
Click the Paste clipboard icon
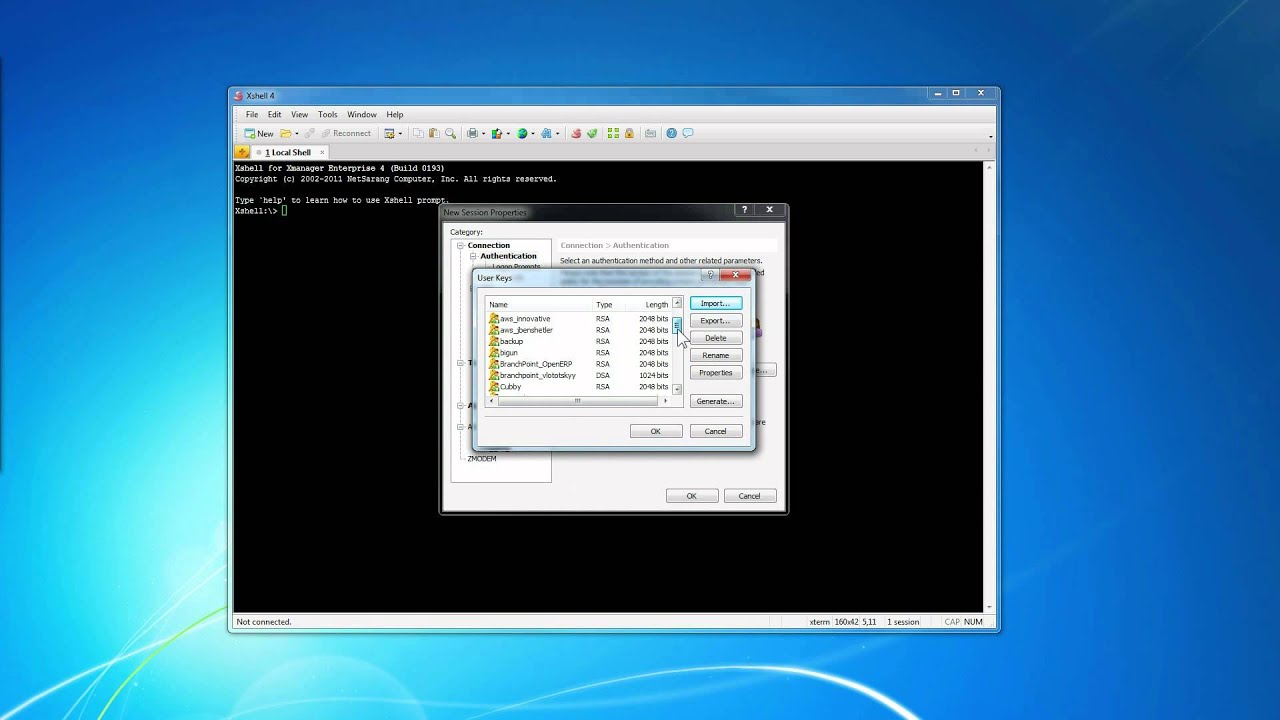click(434, 133)
